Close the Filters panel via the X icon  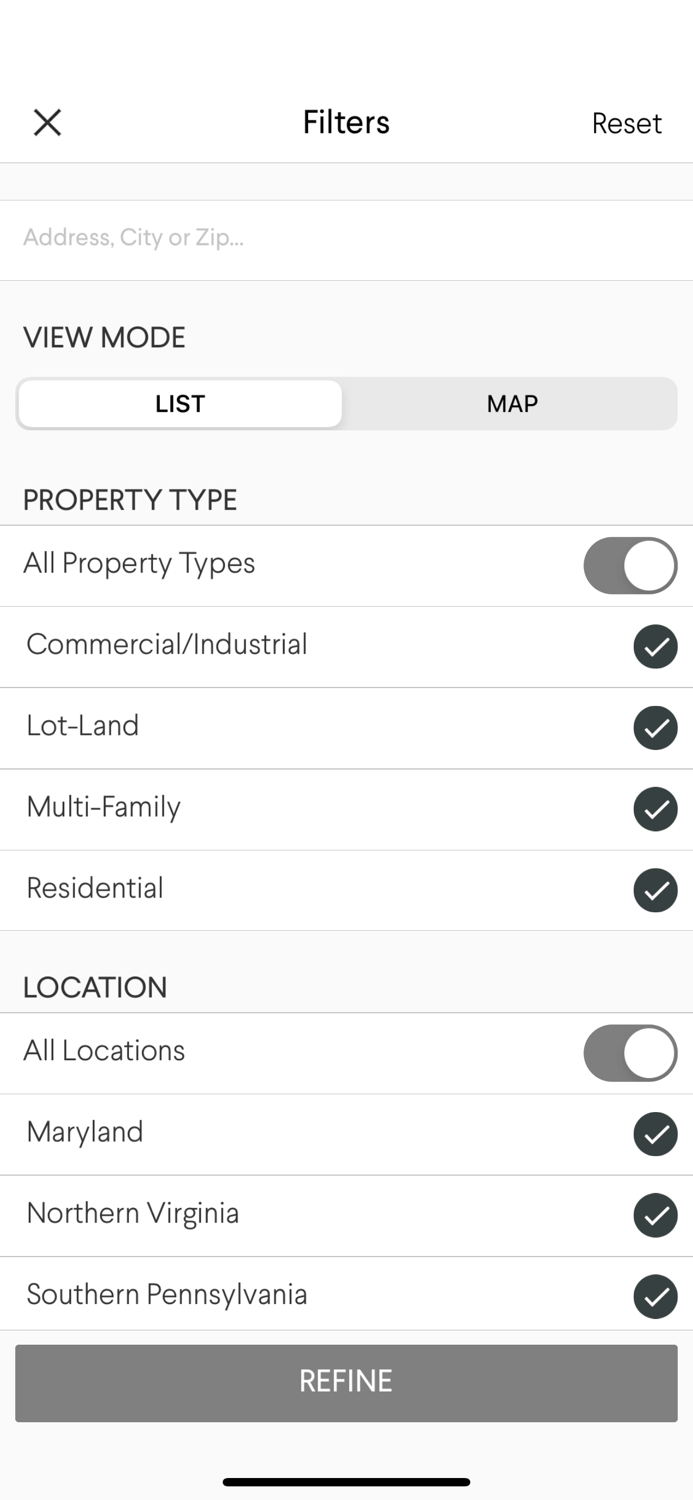click(46, 122)
